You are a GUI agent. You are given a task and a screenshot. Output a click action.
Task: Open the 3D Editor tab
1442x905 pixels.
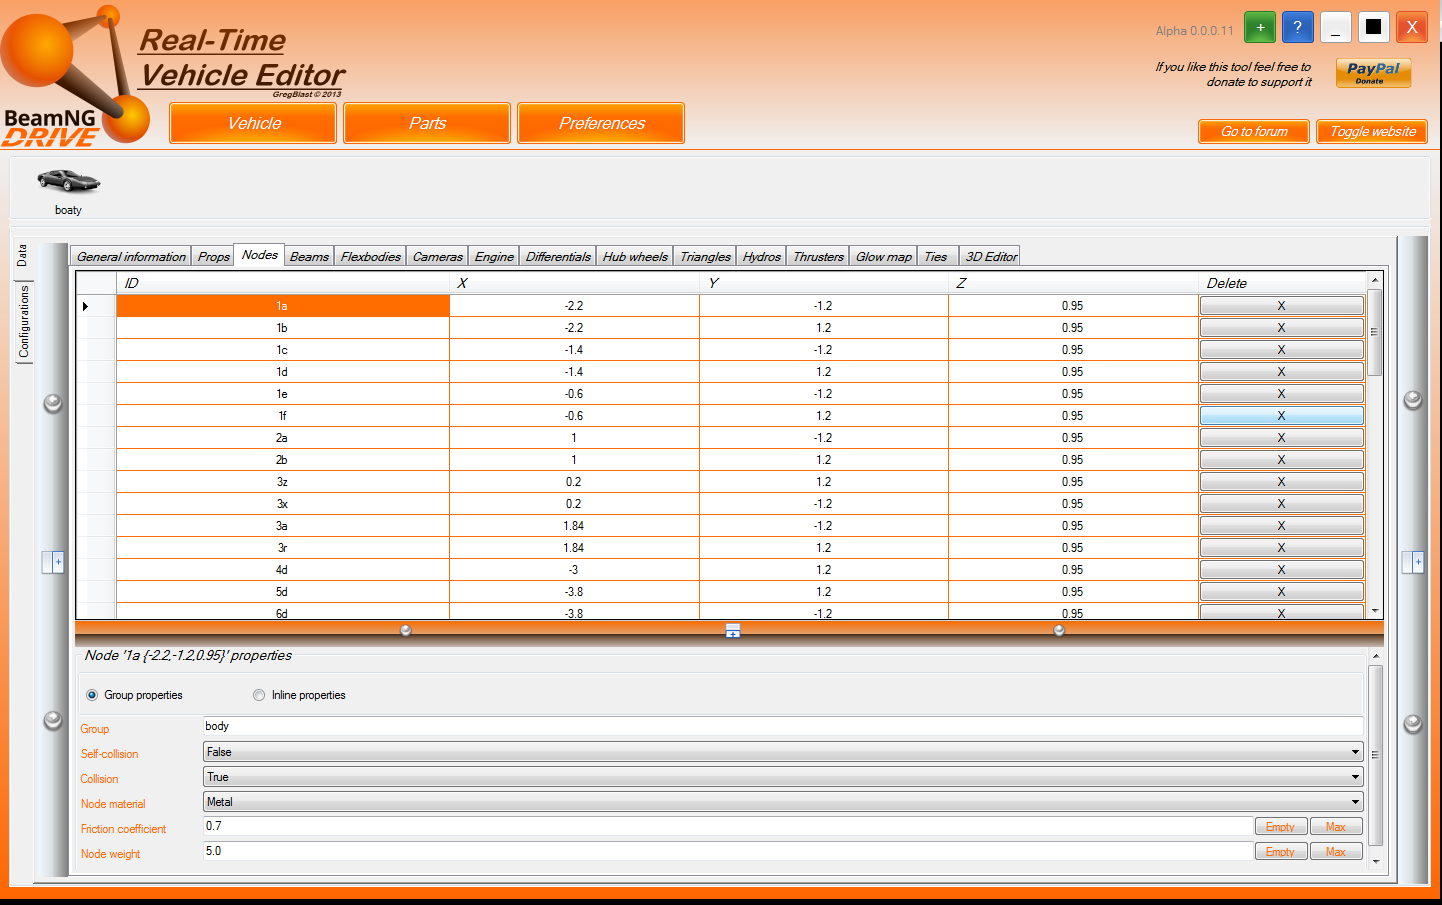(990, 257)
